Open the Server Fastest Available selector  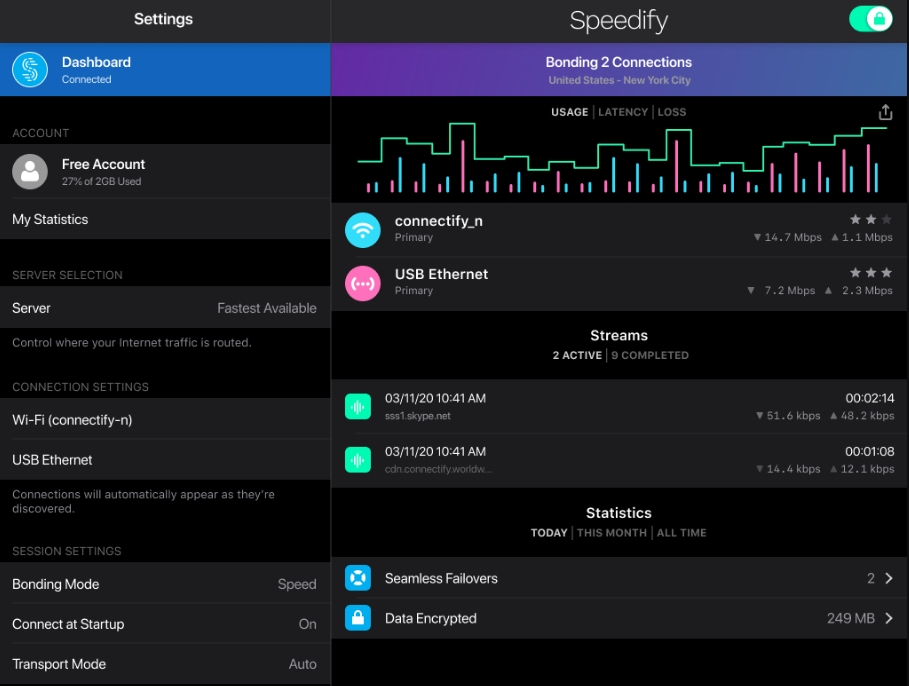point(165,307)
